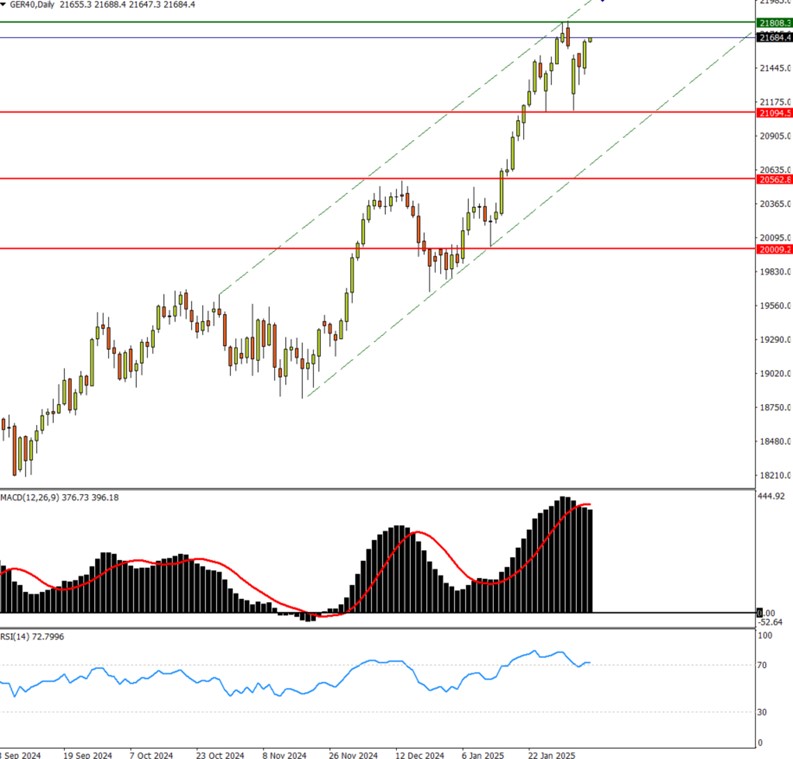Select the black 21684.4 current price tag

775,38
